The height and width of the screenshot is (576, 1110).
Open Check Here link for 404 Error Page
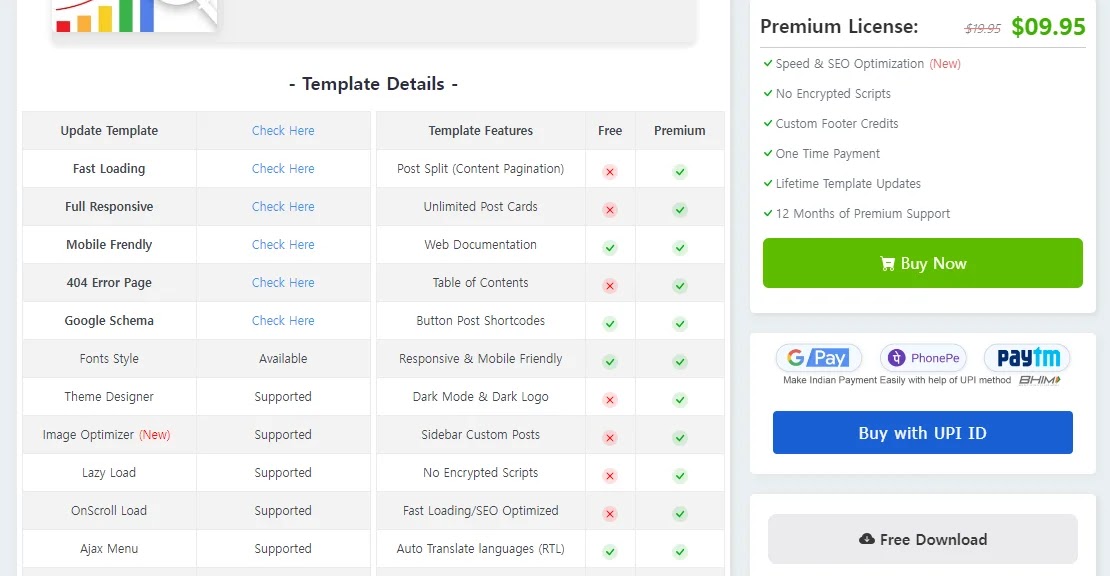[283, 282]
